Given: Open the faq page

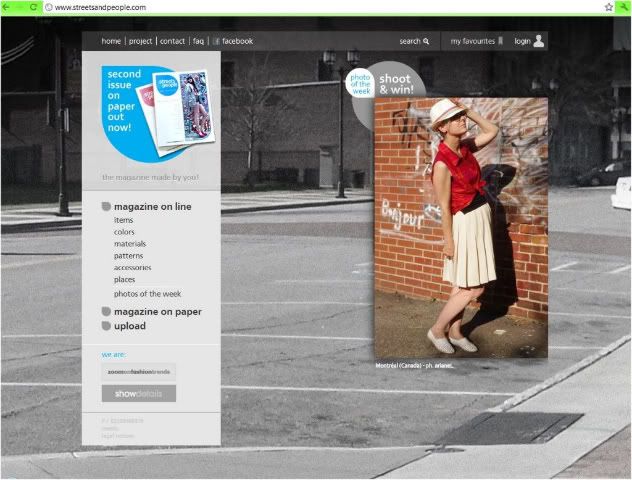Looking at the screenshot, I should [198, 41].
